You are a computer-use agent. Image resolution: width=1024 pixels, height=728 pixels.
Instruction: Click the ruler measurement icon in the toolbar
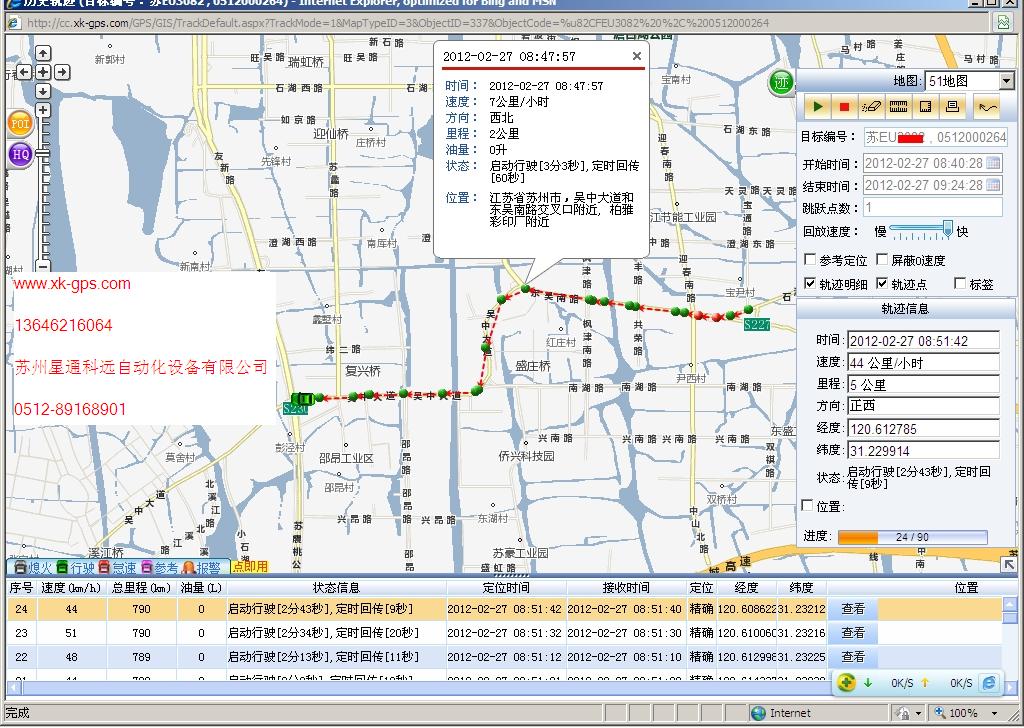coord(899,106)
